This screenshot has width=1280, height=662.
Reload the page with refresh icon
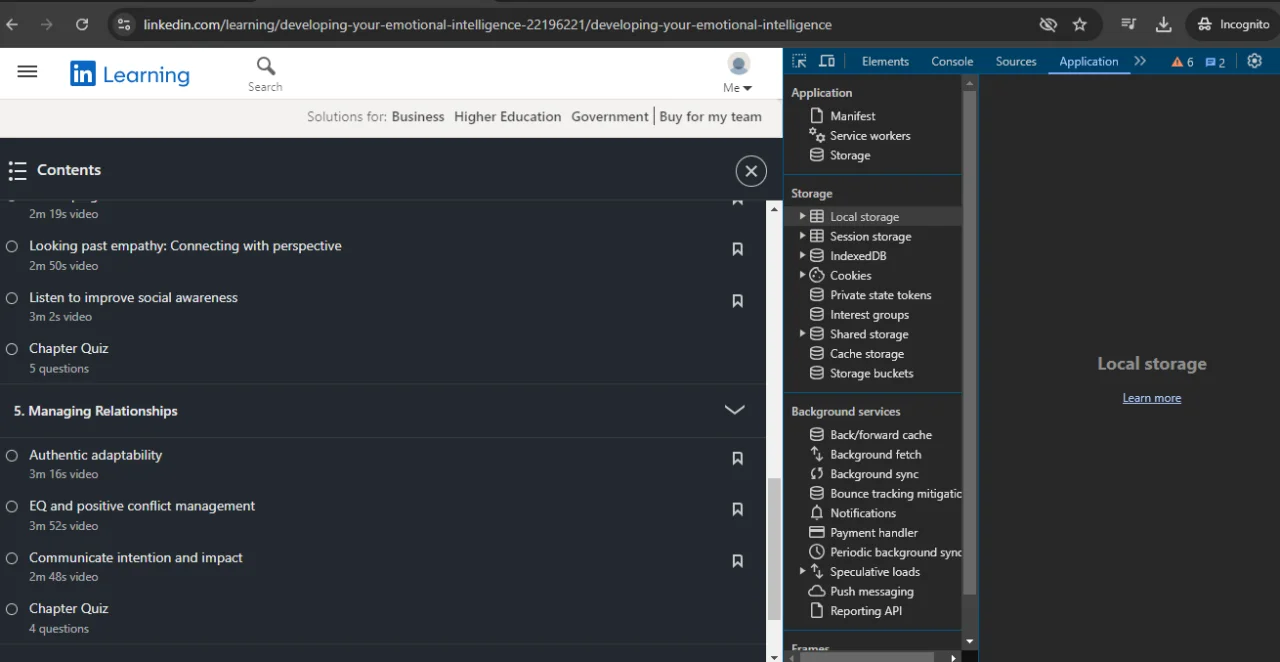[x=82, y=24]
